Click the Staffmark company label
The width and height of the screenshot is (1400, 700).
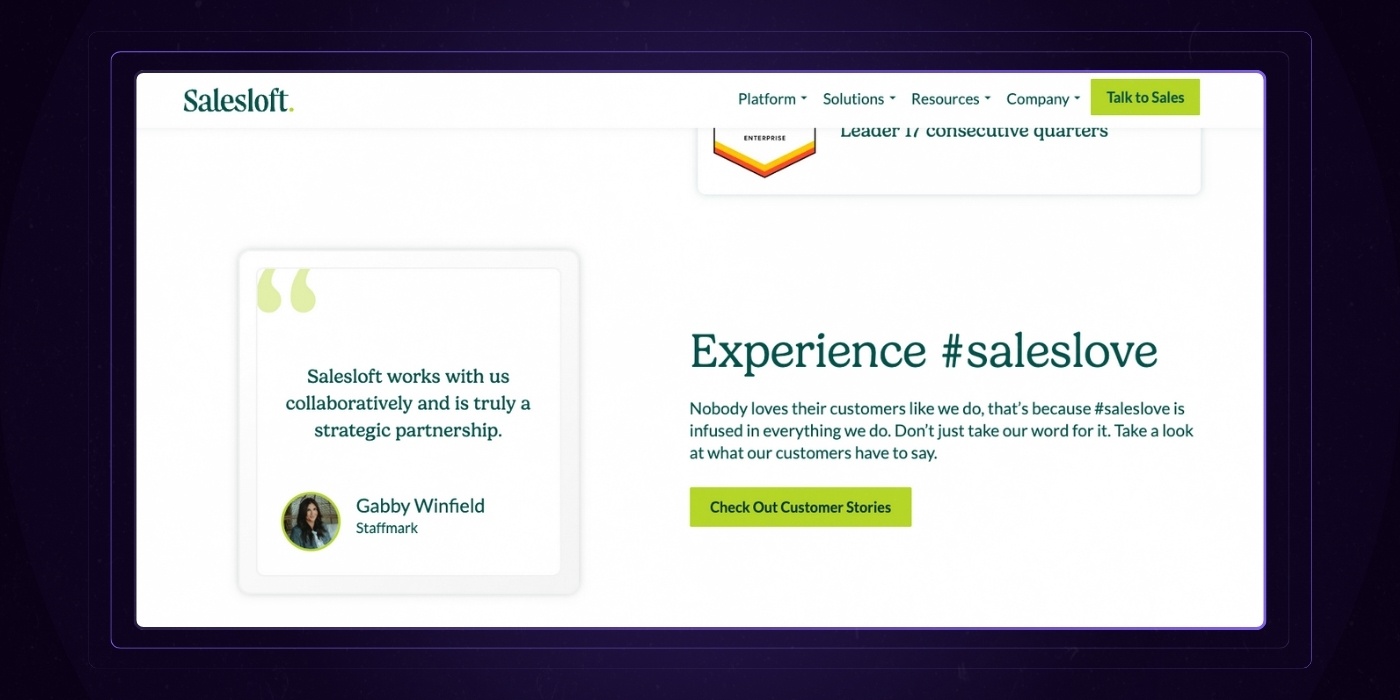(x=387, y=528)
